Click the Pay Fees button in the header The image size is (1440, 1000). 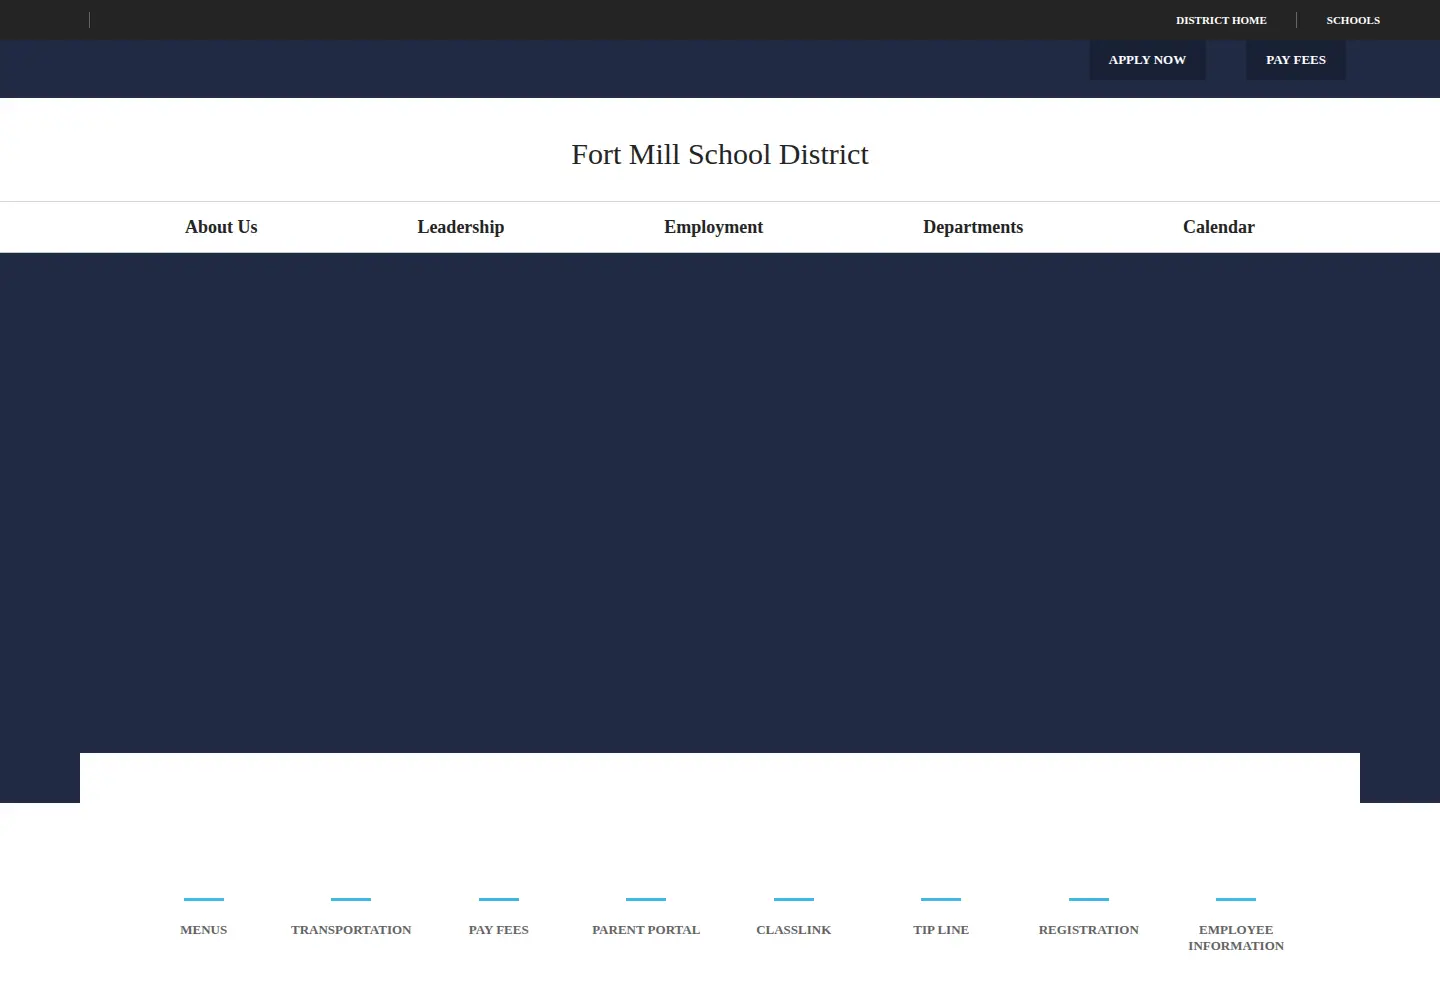[1296, 60]
